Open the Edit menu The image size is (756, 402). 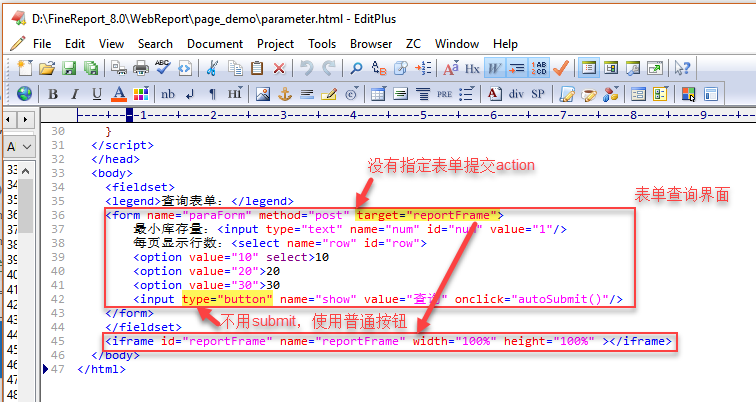(75, 44)
